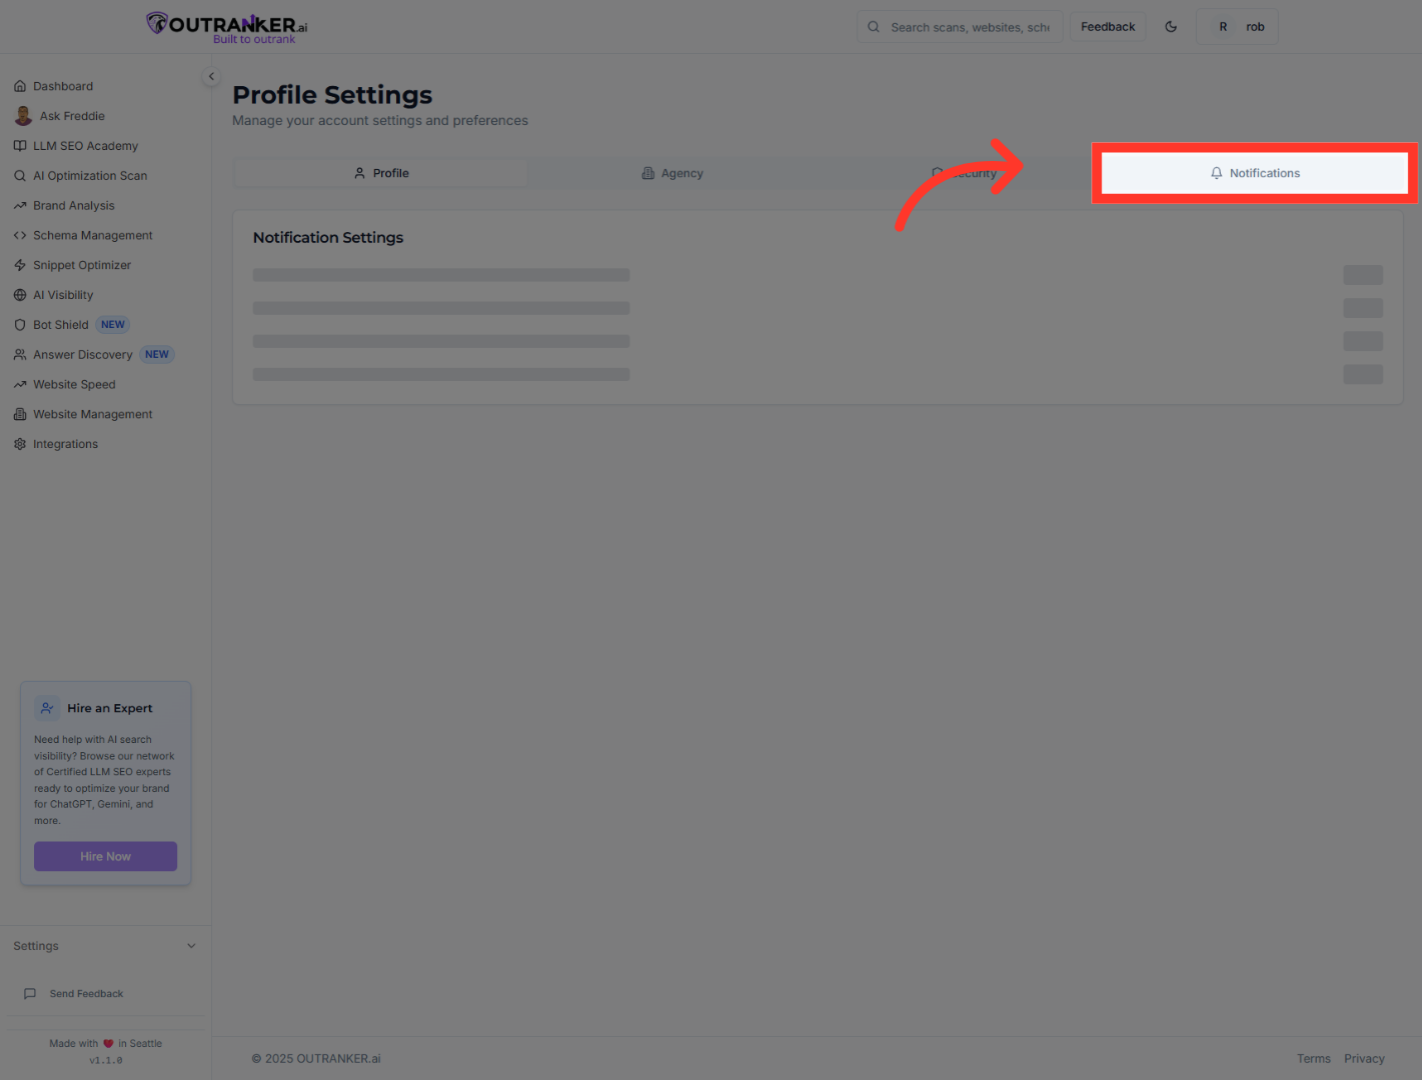
Task: Select the Snippet Optimizer tool
Action: click(82, 265)
